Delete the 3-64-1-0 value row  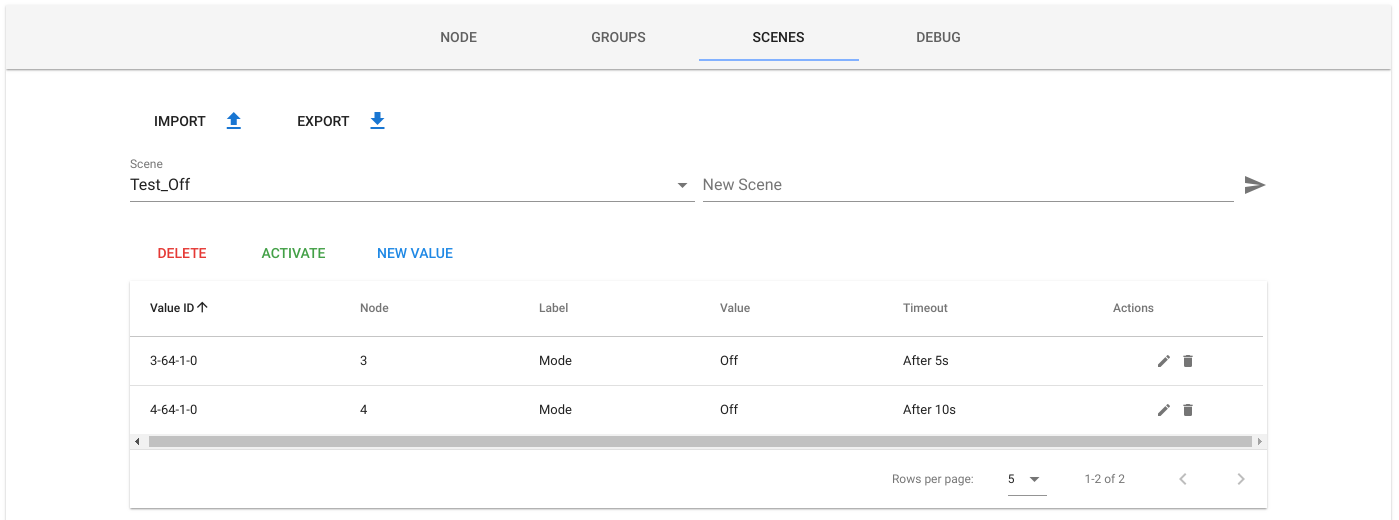(1188, 361)
